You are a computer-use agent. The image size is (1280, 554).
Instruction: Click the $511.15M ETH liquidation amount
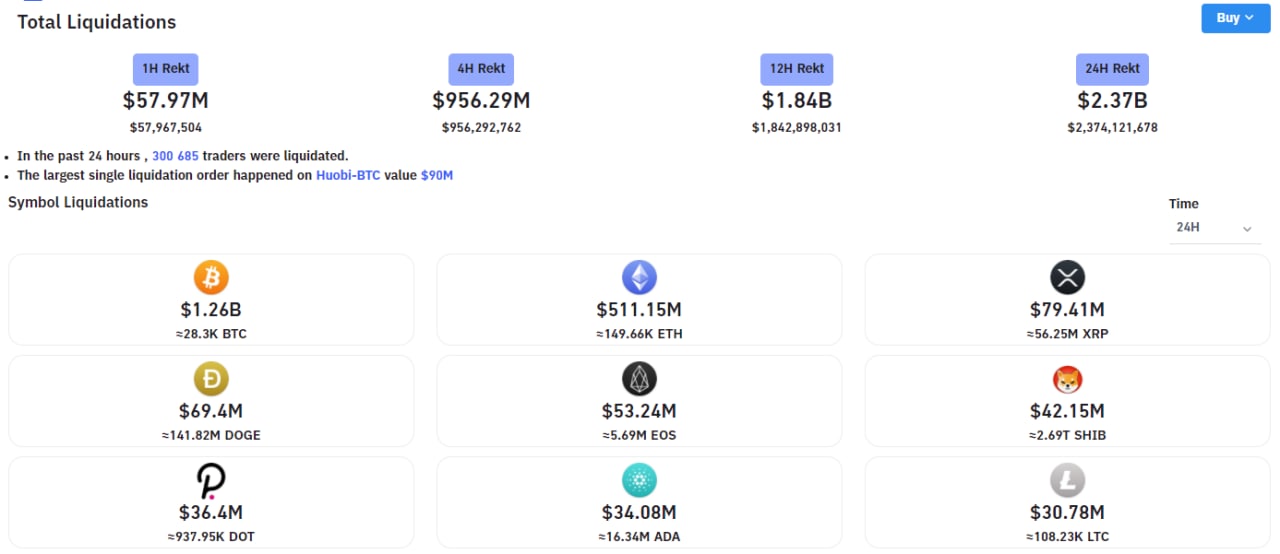click(x=639, y=310)
